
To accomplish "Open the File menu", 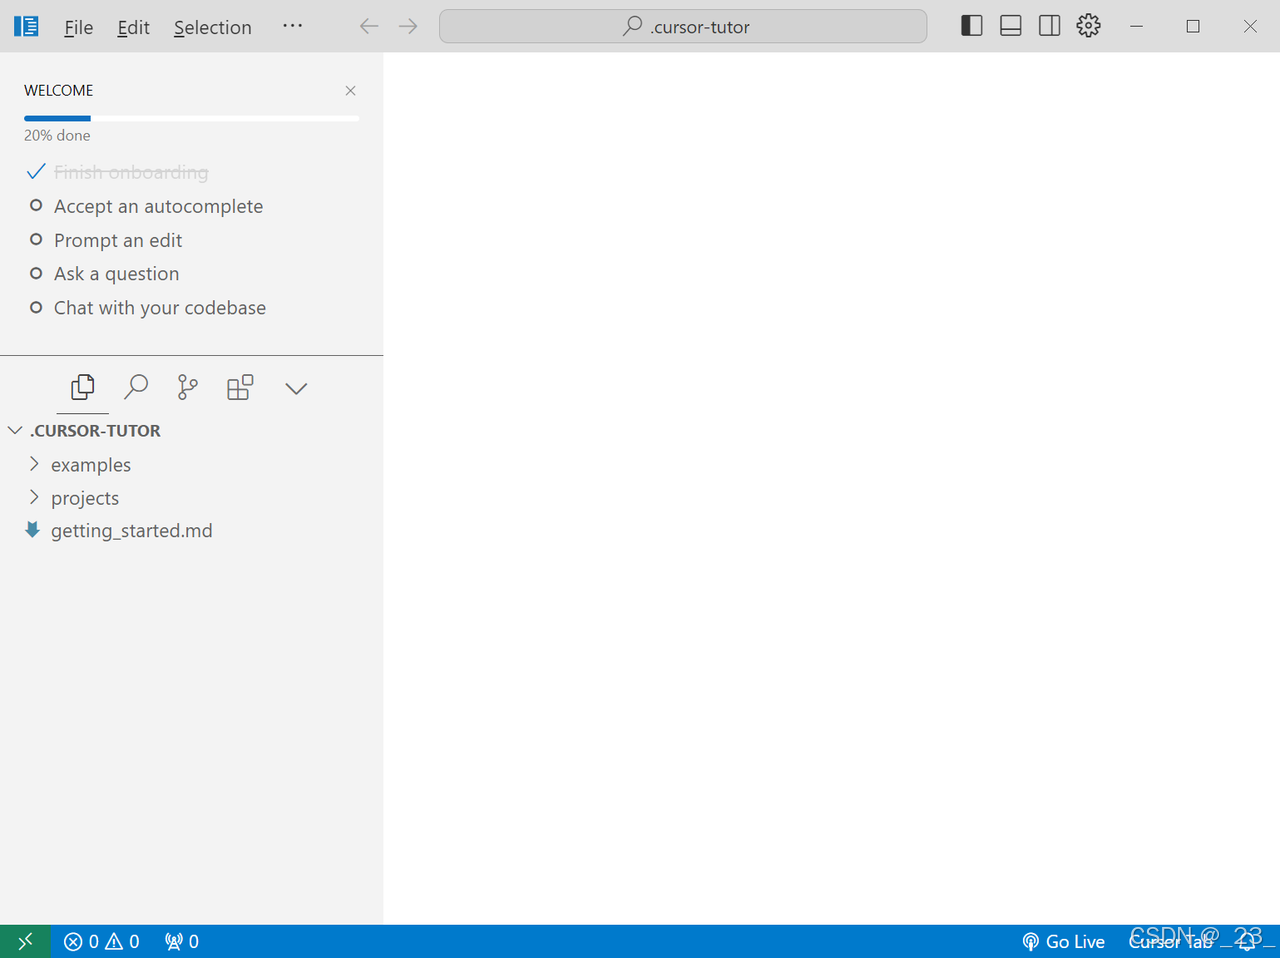I will (78, 27).
